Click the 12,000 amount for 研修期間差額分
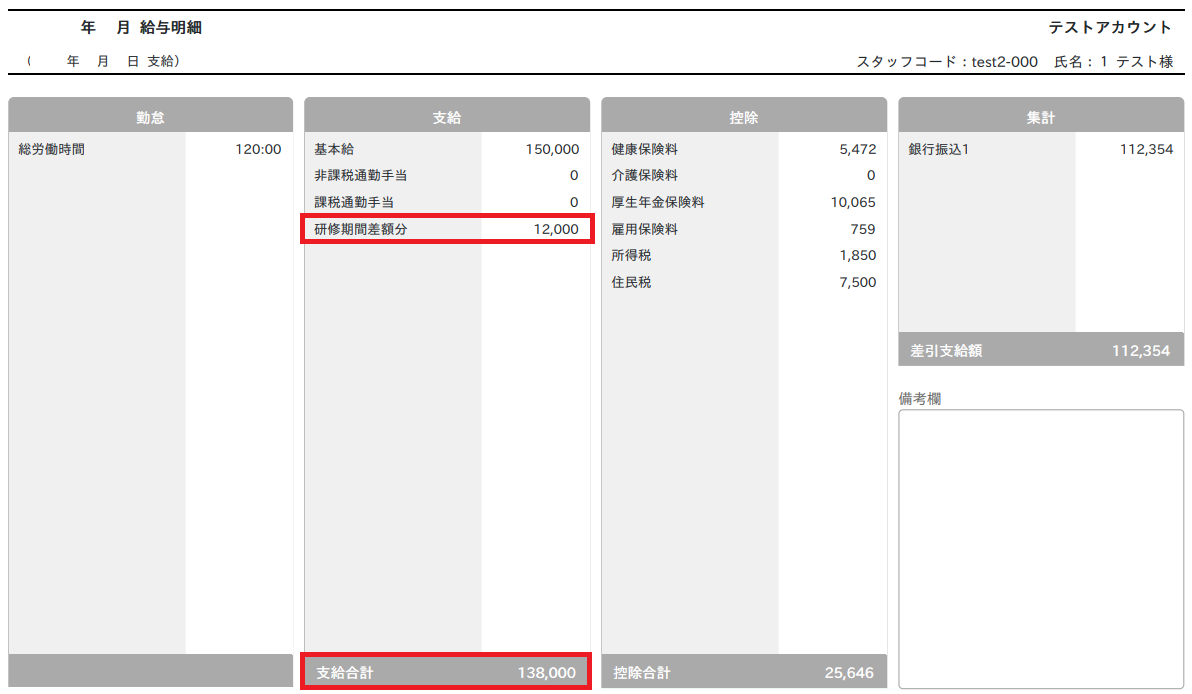The height and width of the screenshot is (694, 1192). coord(555,229)
